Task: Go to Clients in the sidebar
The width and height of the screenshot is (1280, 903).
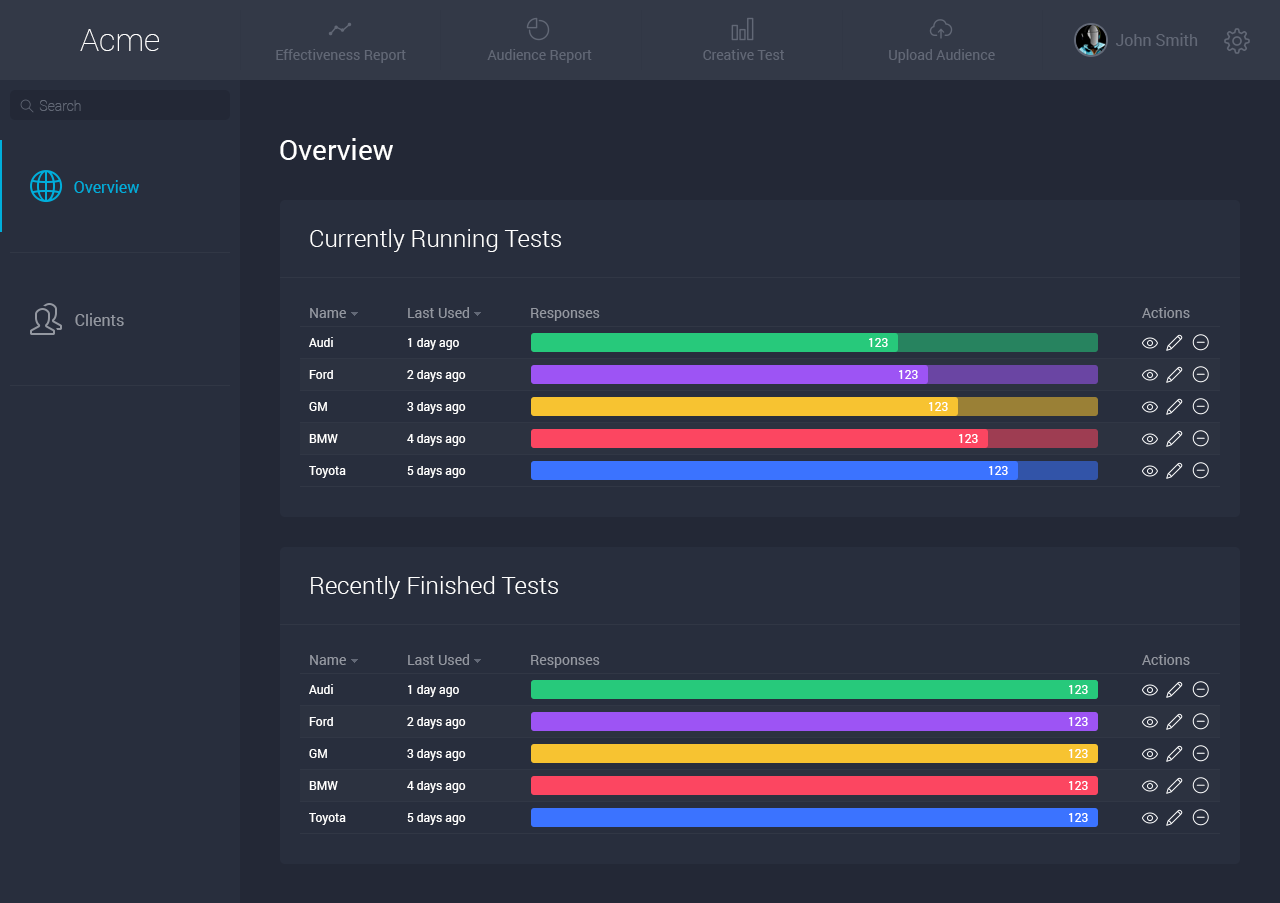Action: click(x=99, y=320)
